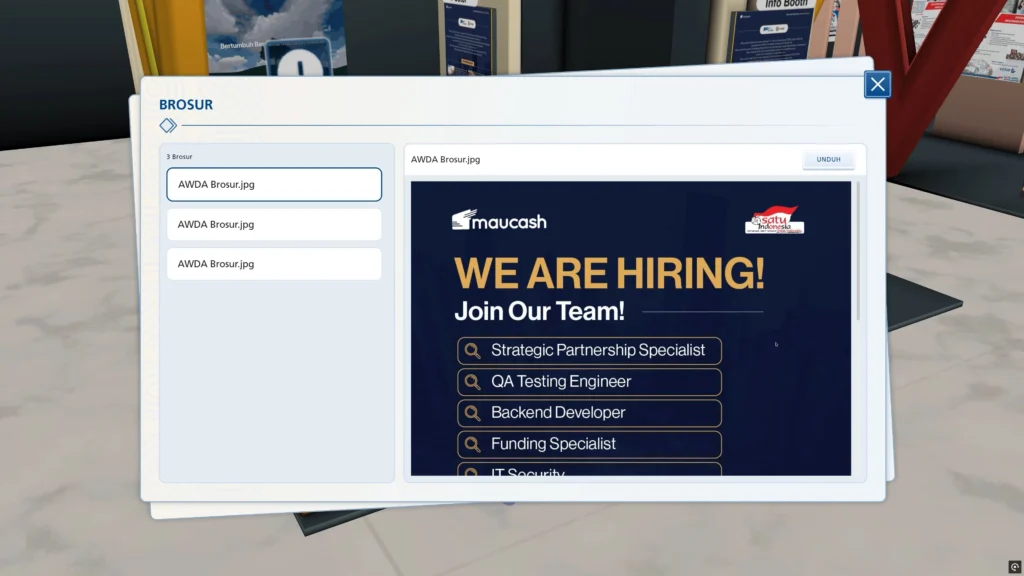Click the UNDUH download button

pos(828,160)
